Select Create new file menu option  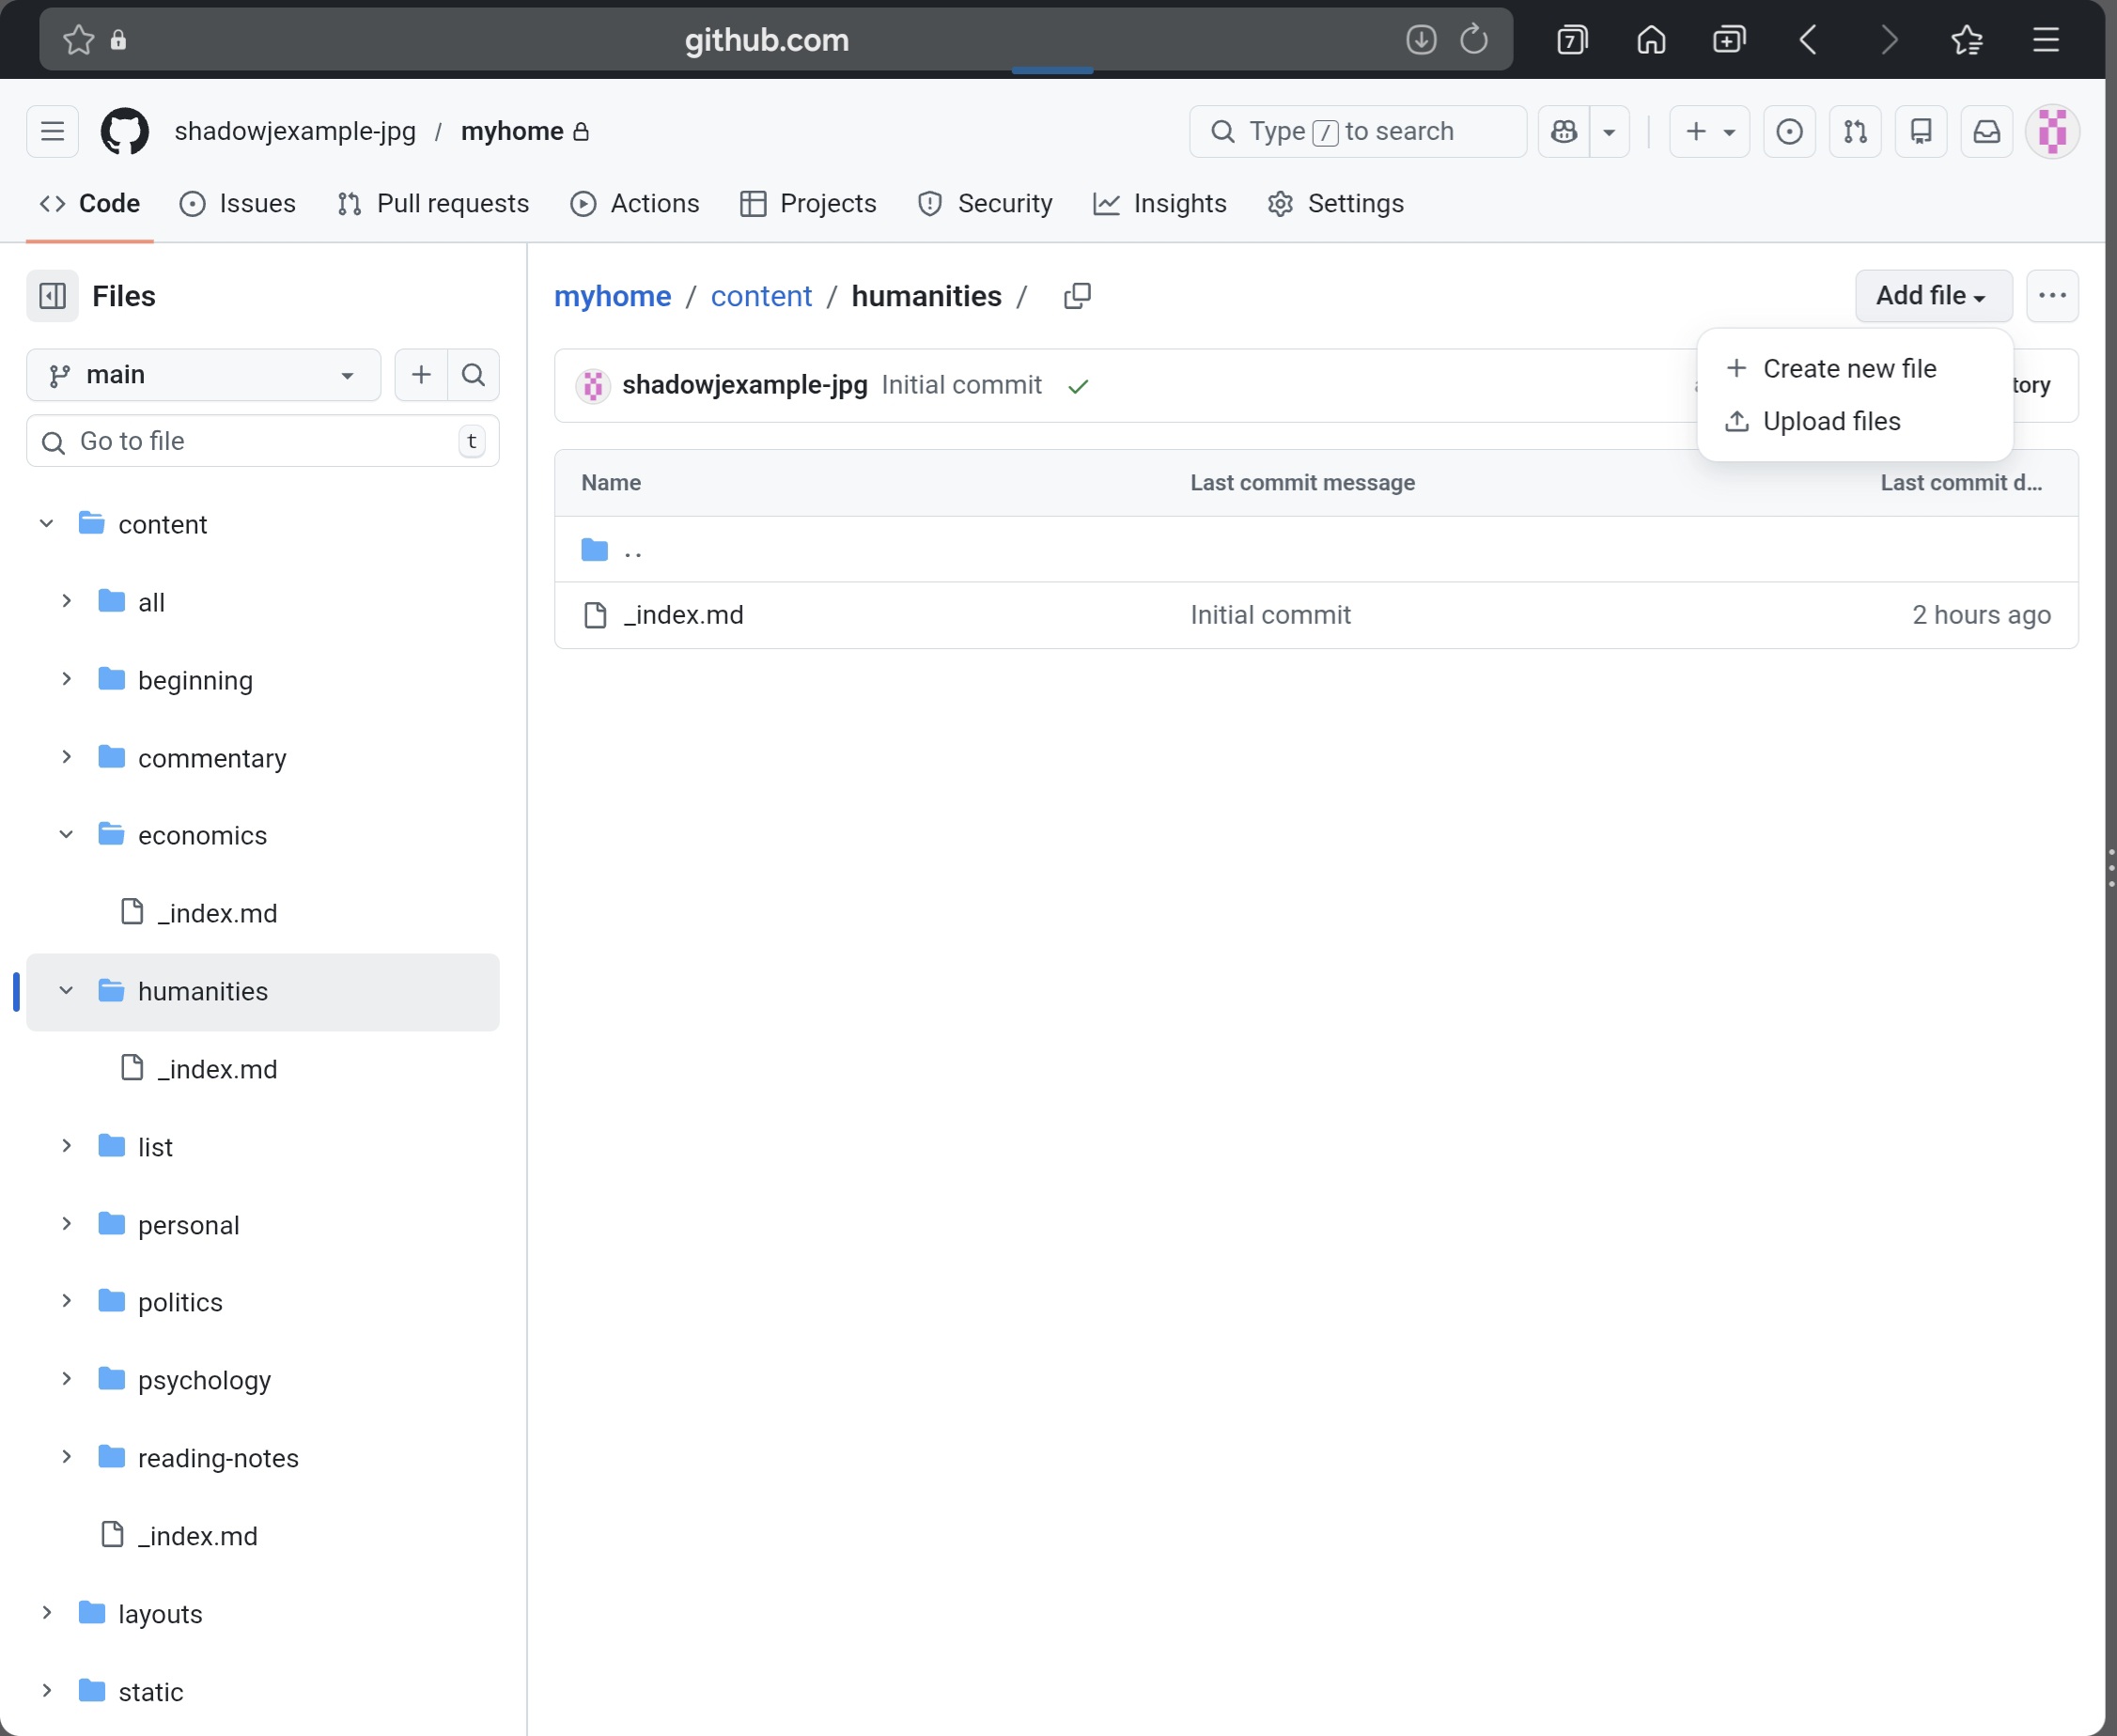pyautogui.click(x=1849, y=369)
